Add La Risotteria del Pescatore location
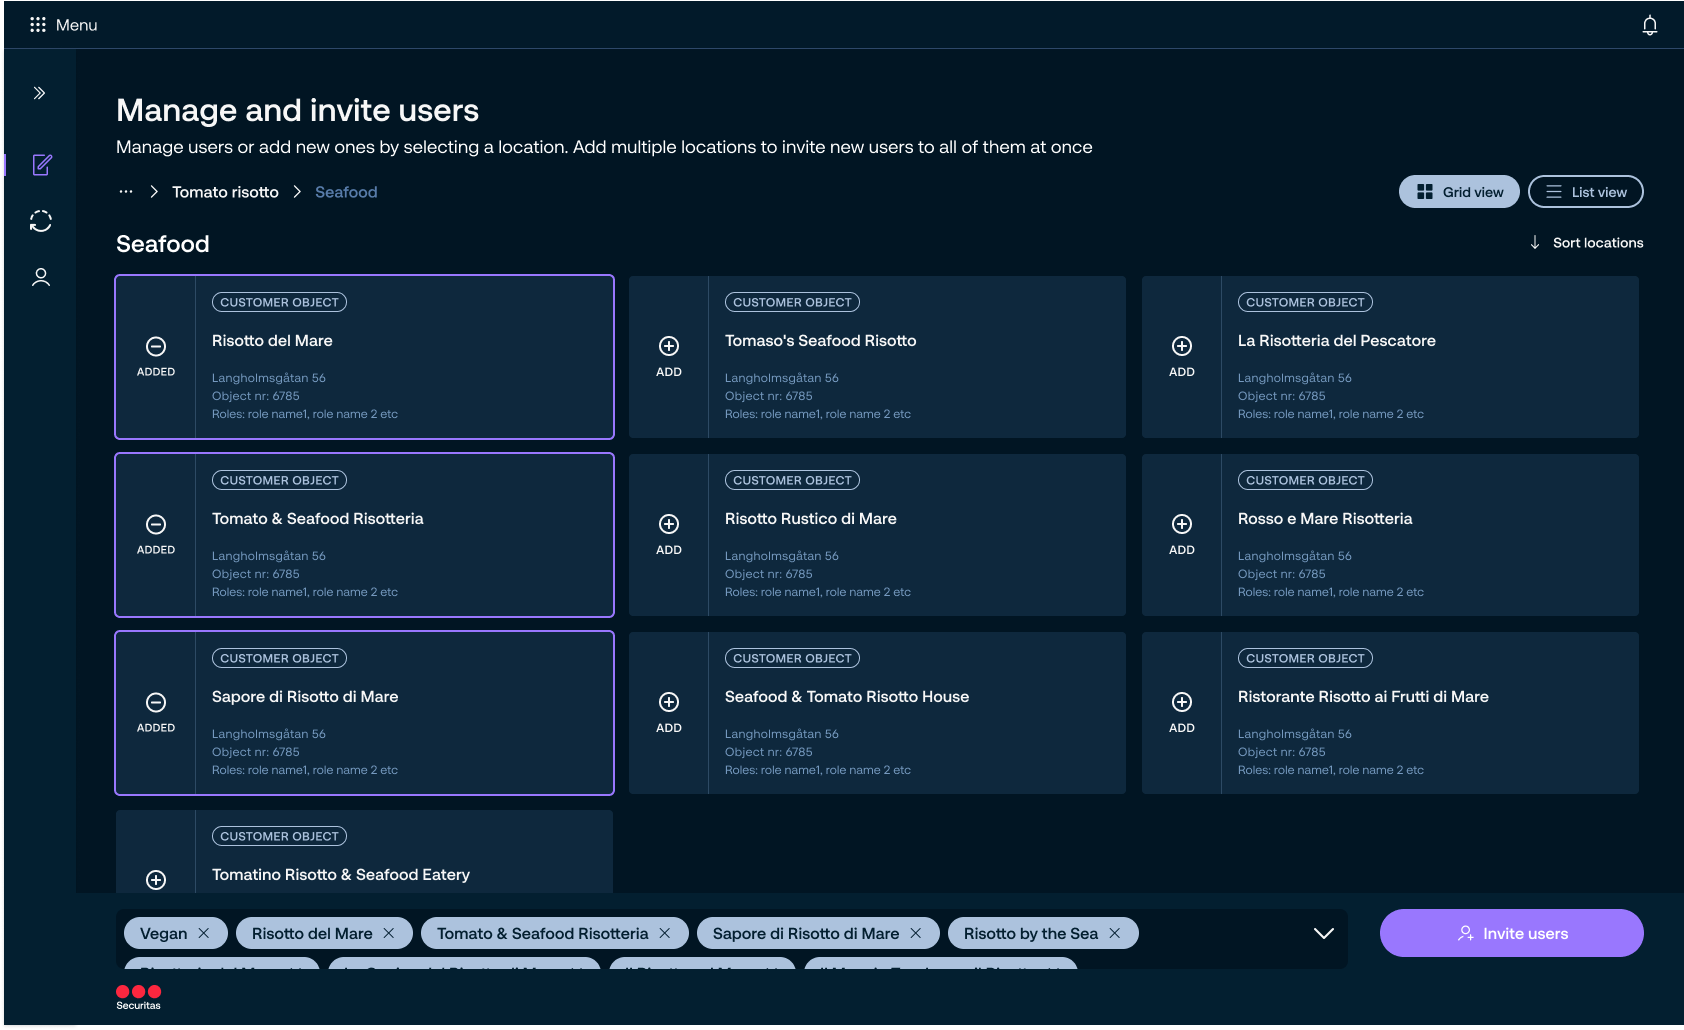Image resolution: width=1684 pixels, height=1030 pixels. click(x=1181, y=356)
